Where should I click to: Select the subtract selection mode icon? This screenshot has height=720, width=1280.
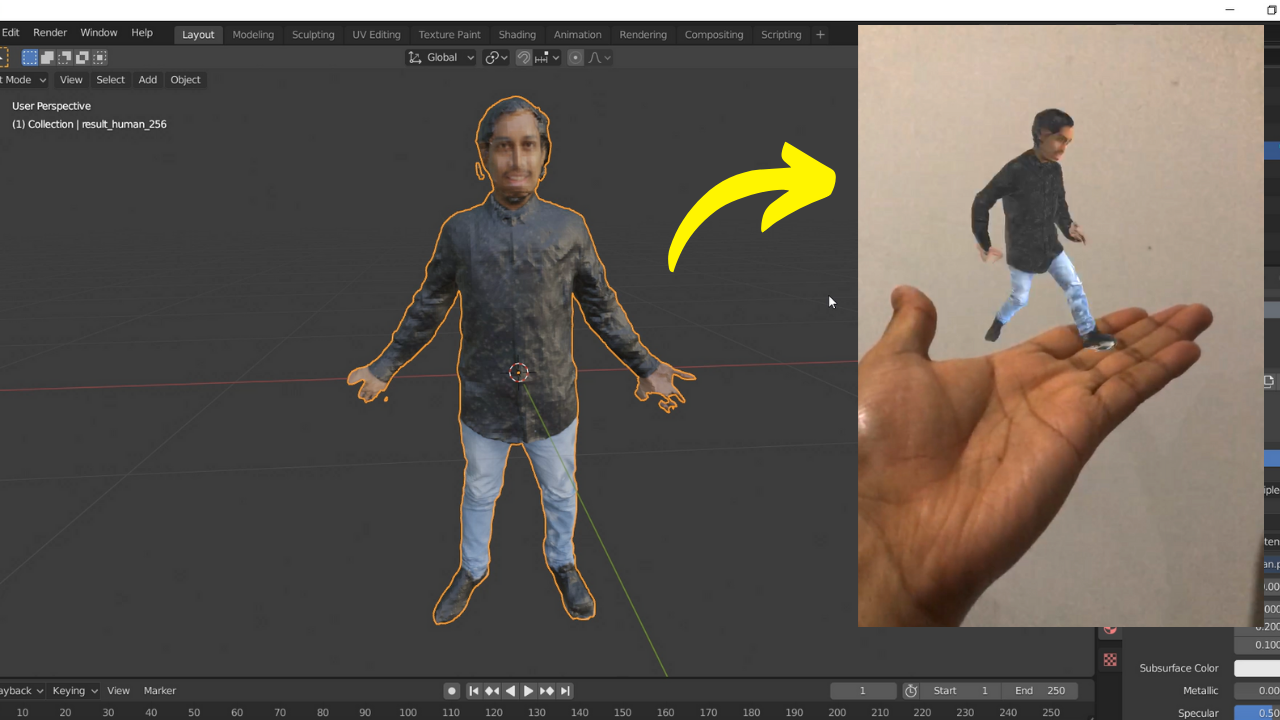pyautogui.click(x=64, y=57)
